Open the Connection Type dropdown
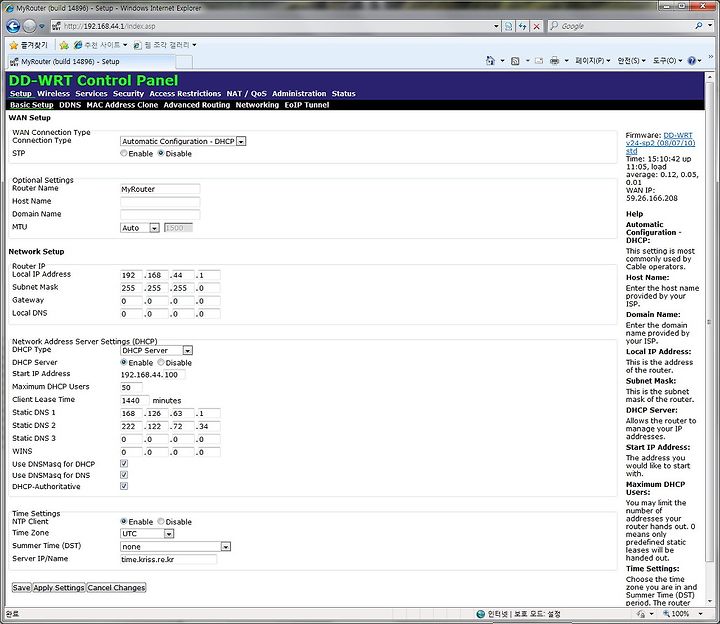The width and height of the screenshot is (720, 624). coord(183,141)
